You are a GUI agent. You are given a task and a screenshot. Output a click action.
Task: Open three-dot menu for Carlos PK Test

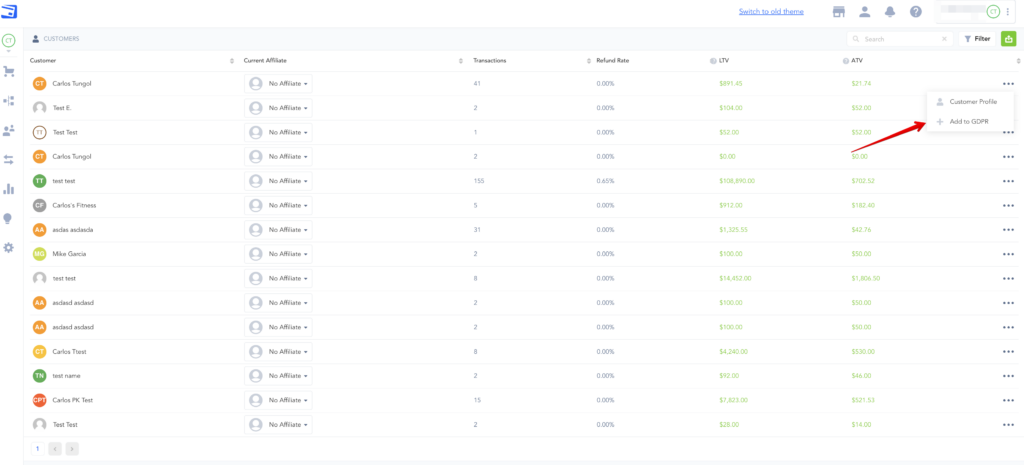point(1008,400)
